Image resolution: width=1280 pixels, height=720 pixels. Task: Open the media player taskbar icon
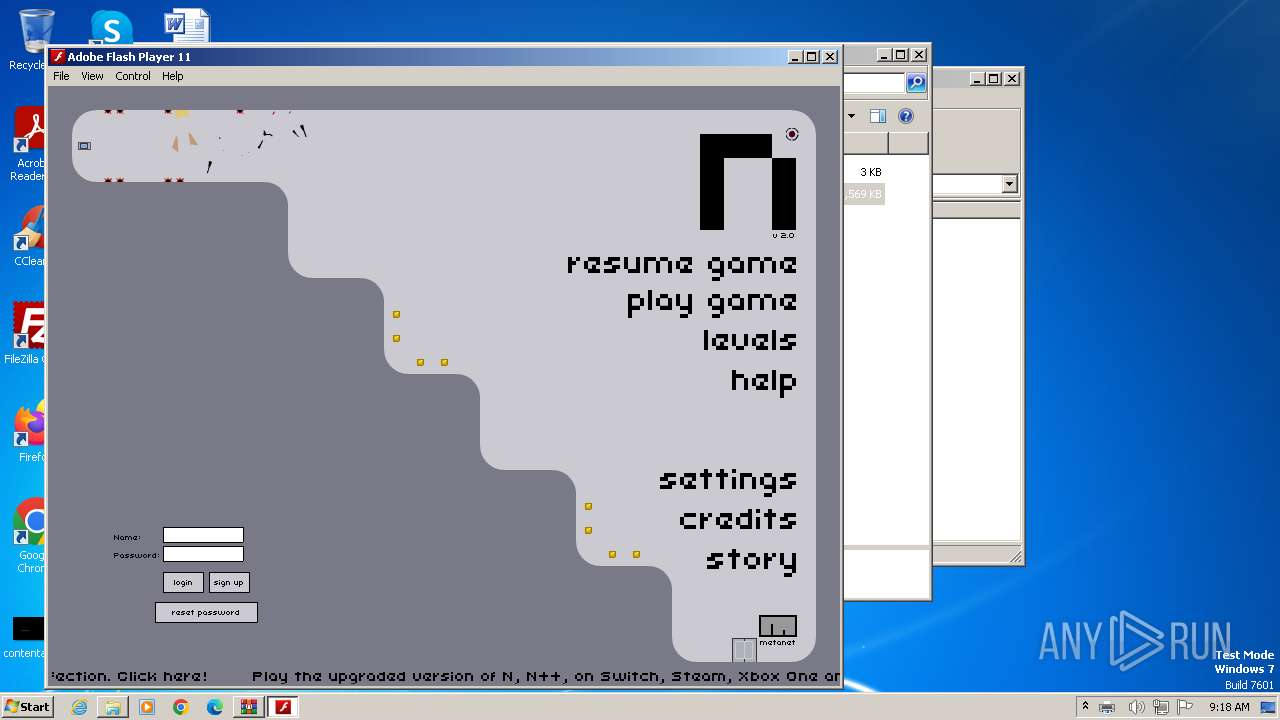click(x=147, y=707)
